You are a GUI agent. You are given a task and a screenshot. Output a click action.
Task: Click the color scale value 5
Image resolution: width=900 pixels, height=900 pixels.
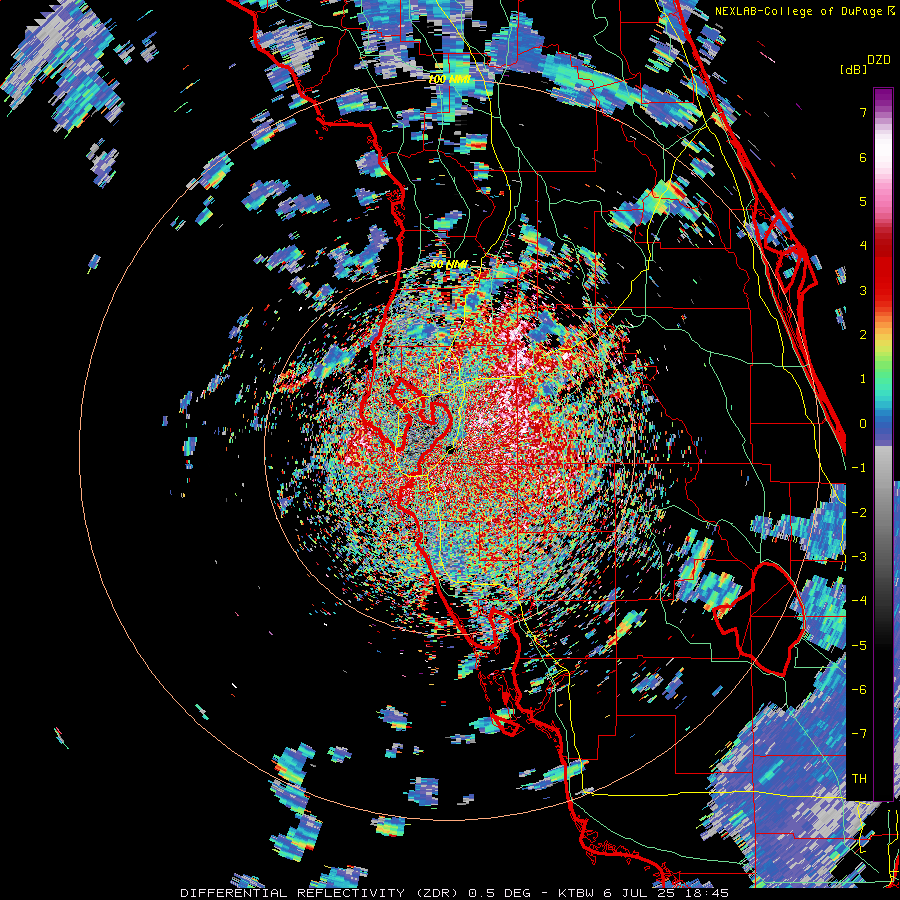(863, 201)
